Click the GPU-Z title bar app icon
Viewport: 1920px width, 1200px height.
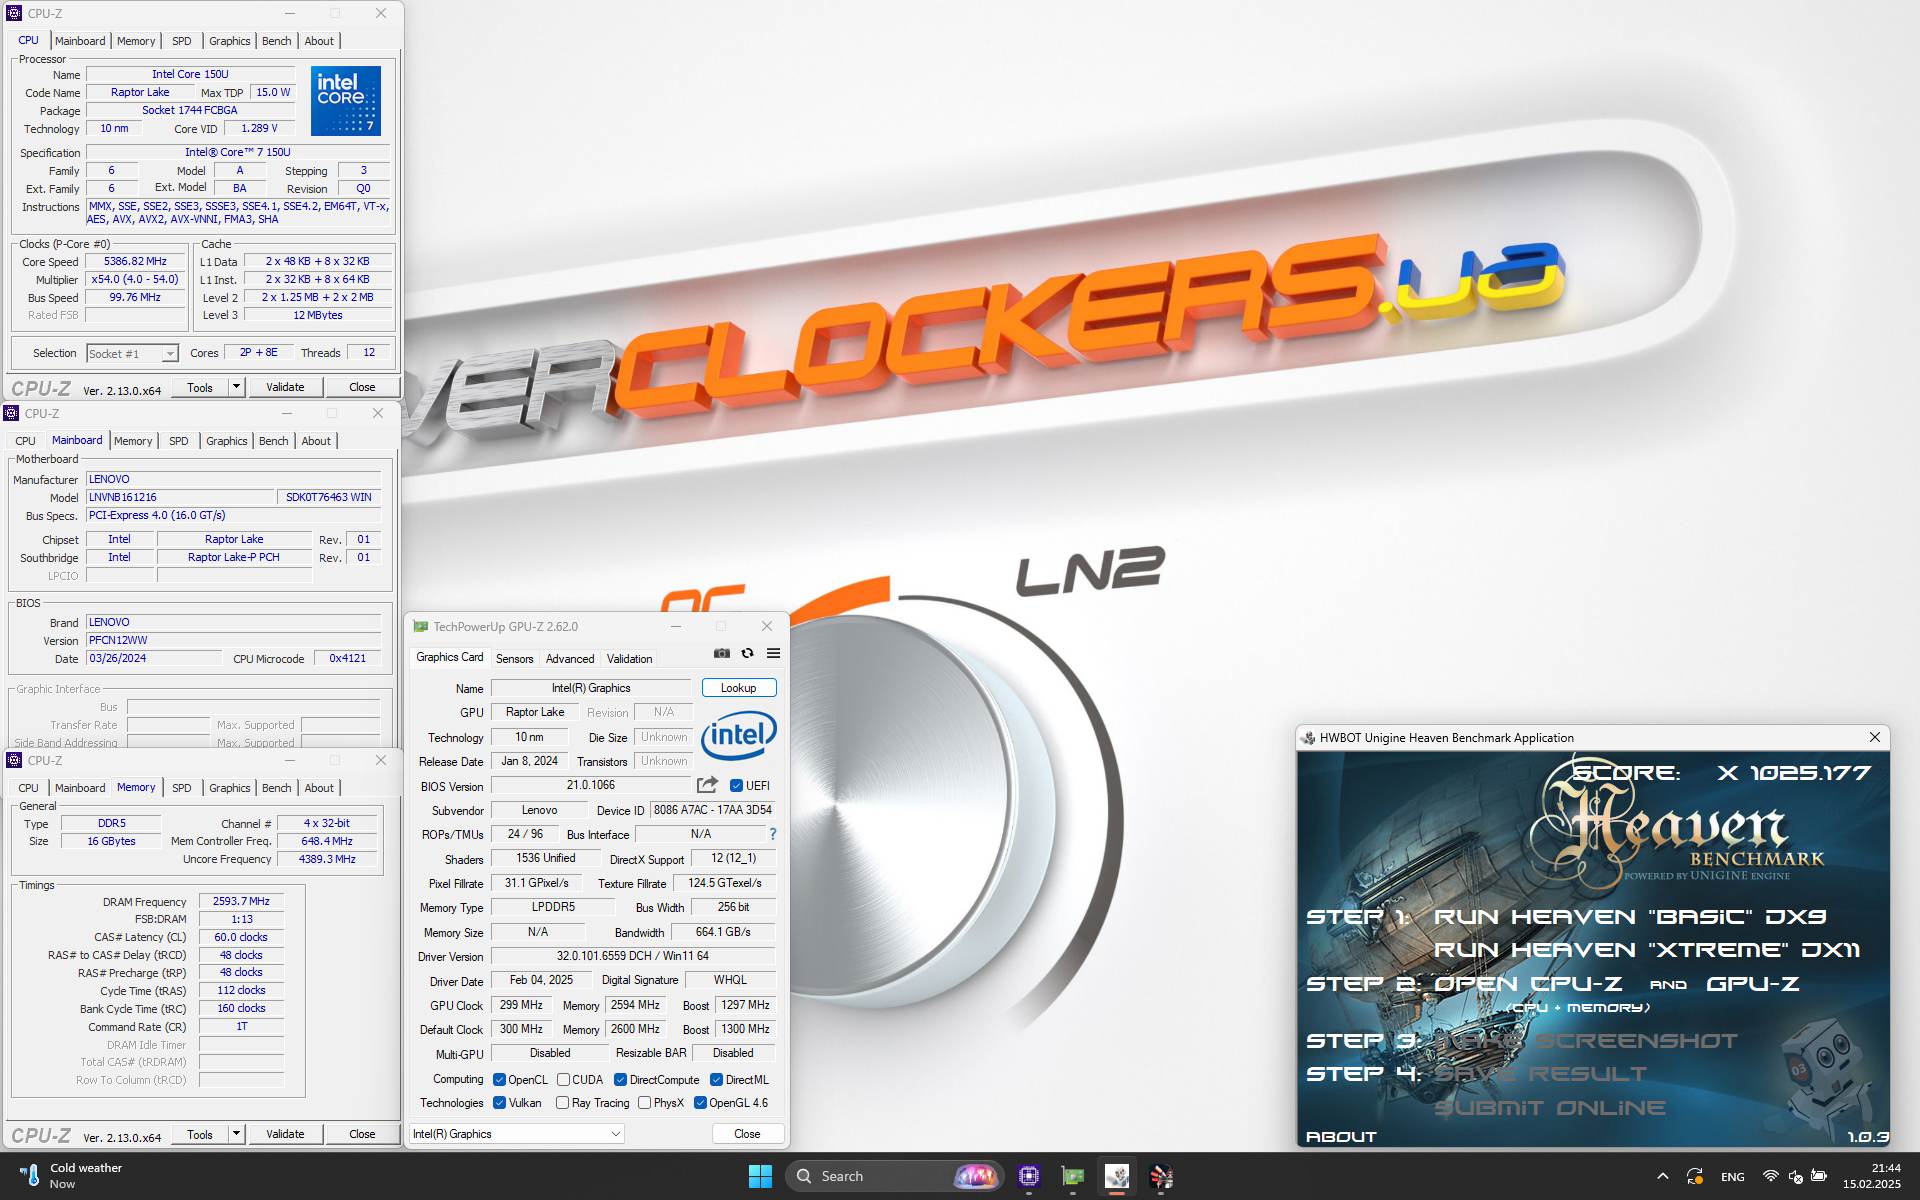[420, 626]
